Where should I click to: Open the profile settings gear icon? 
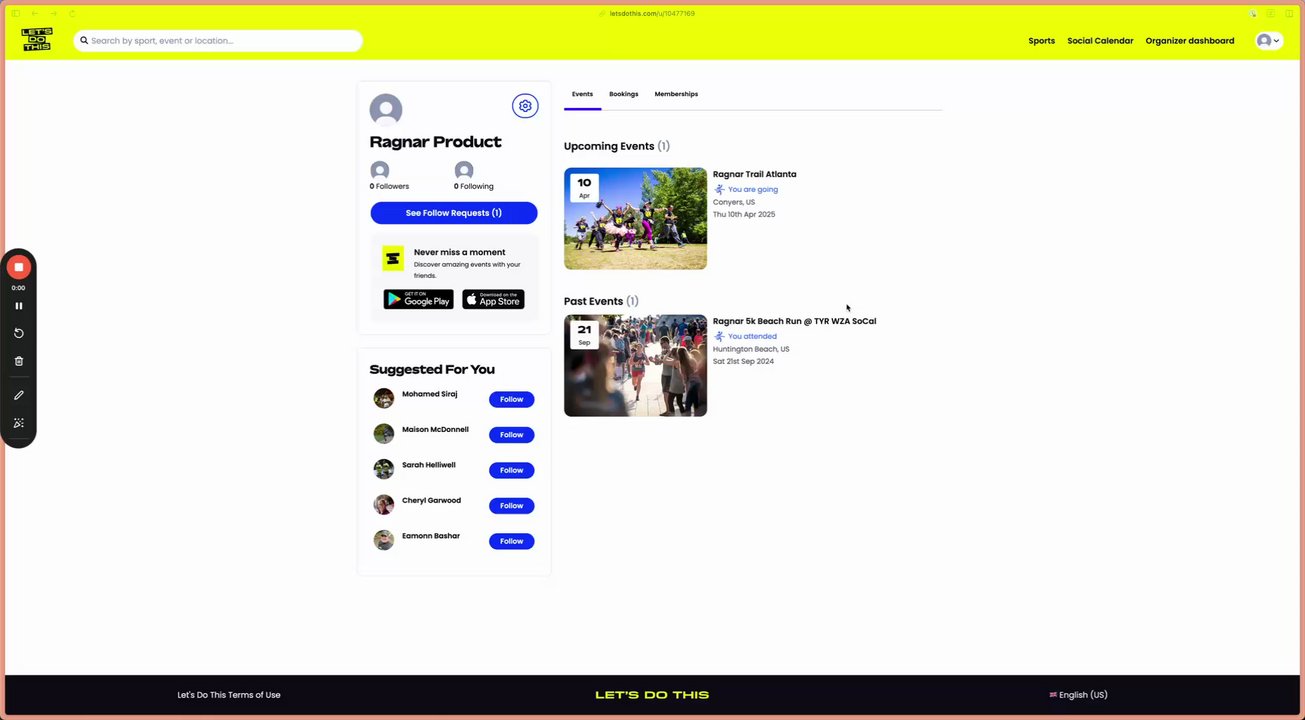[525, 106]
